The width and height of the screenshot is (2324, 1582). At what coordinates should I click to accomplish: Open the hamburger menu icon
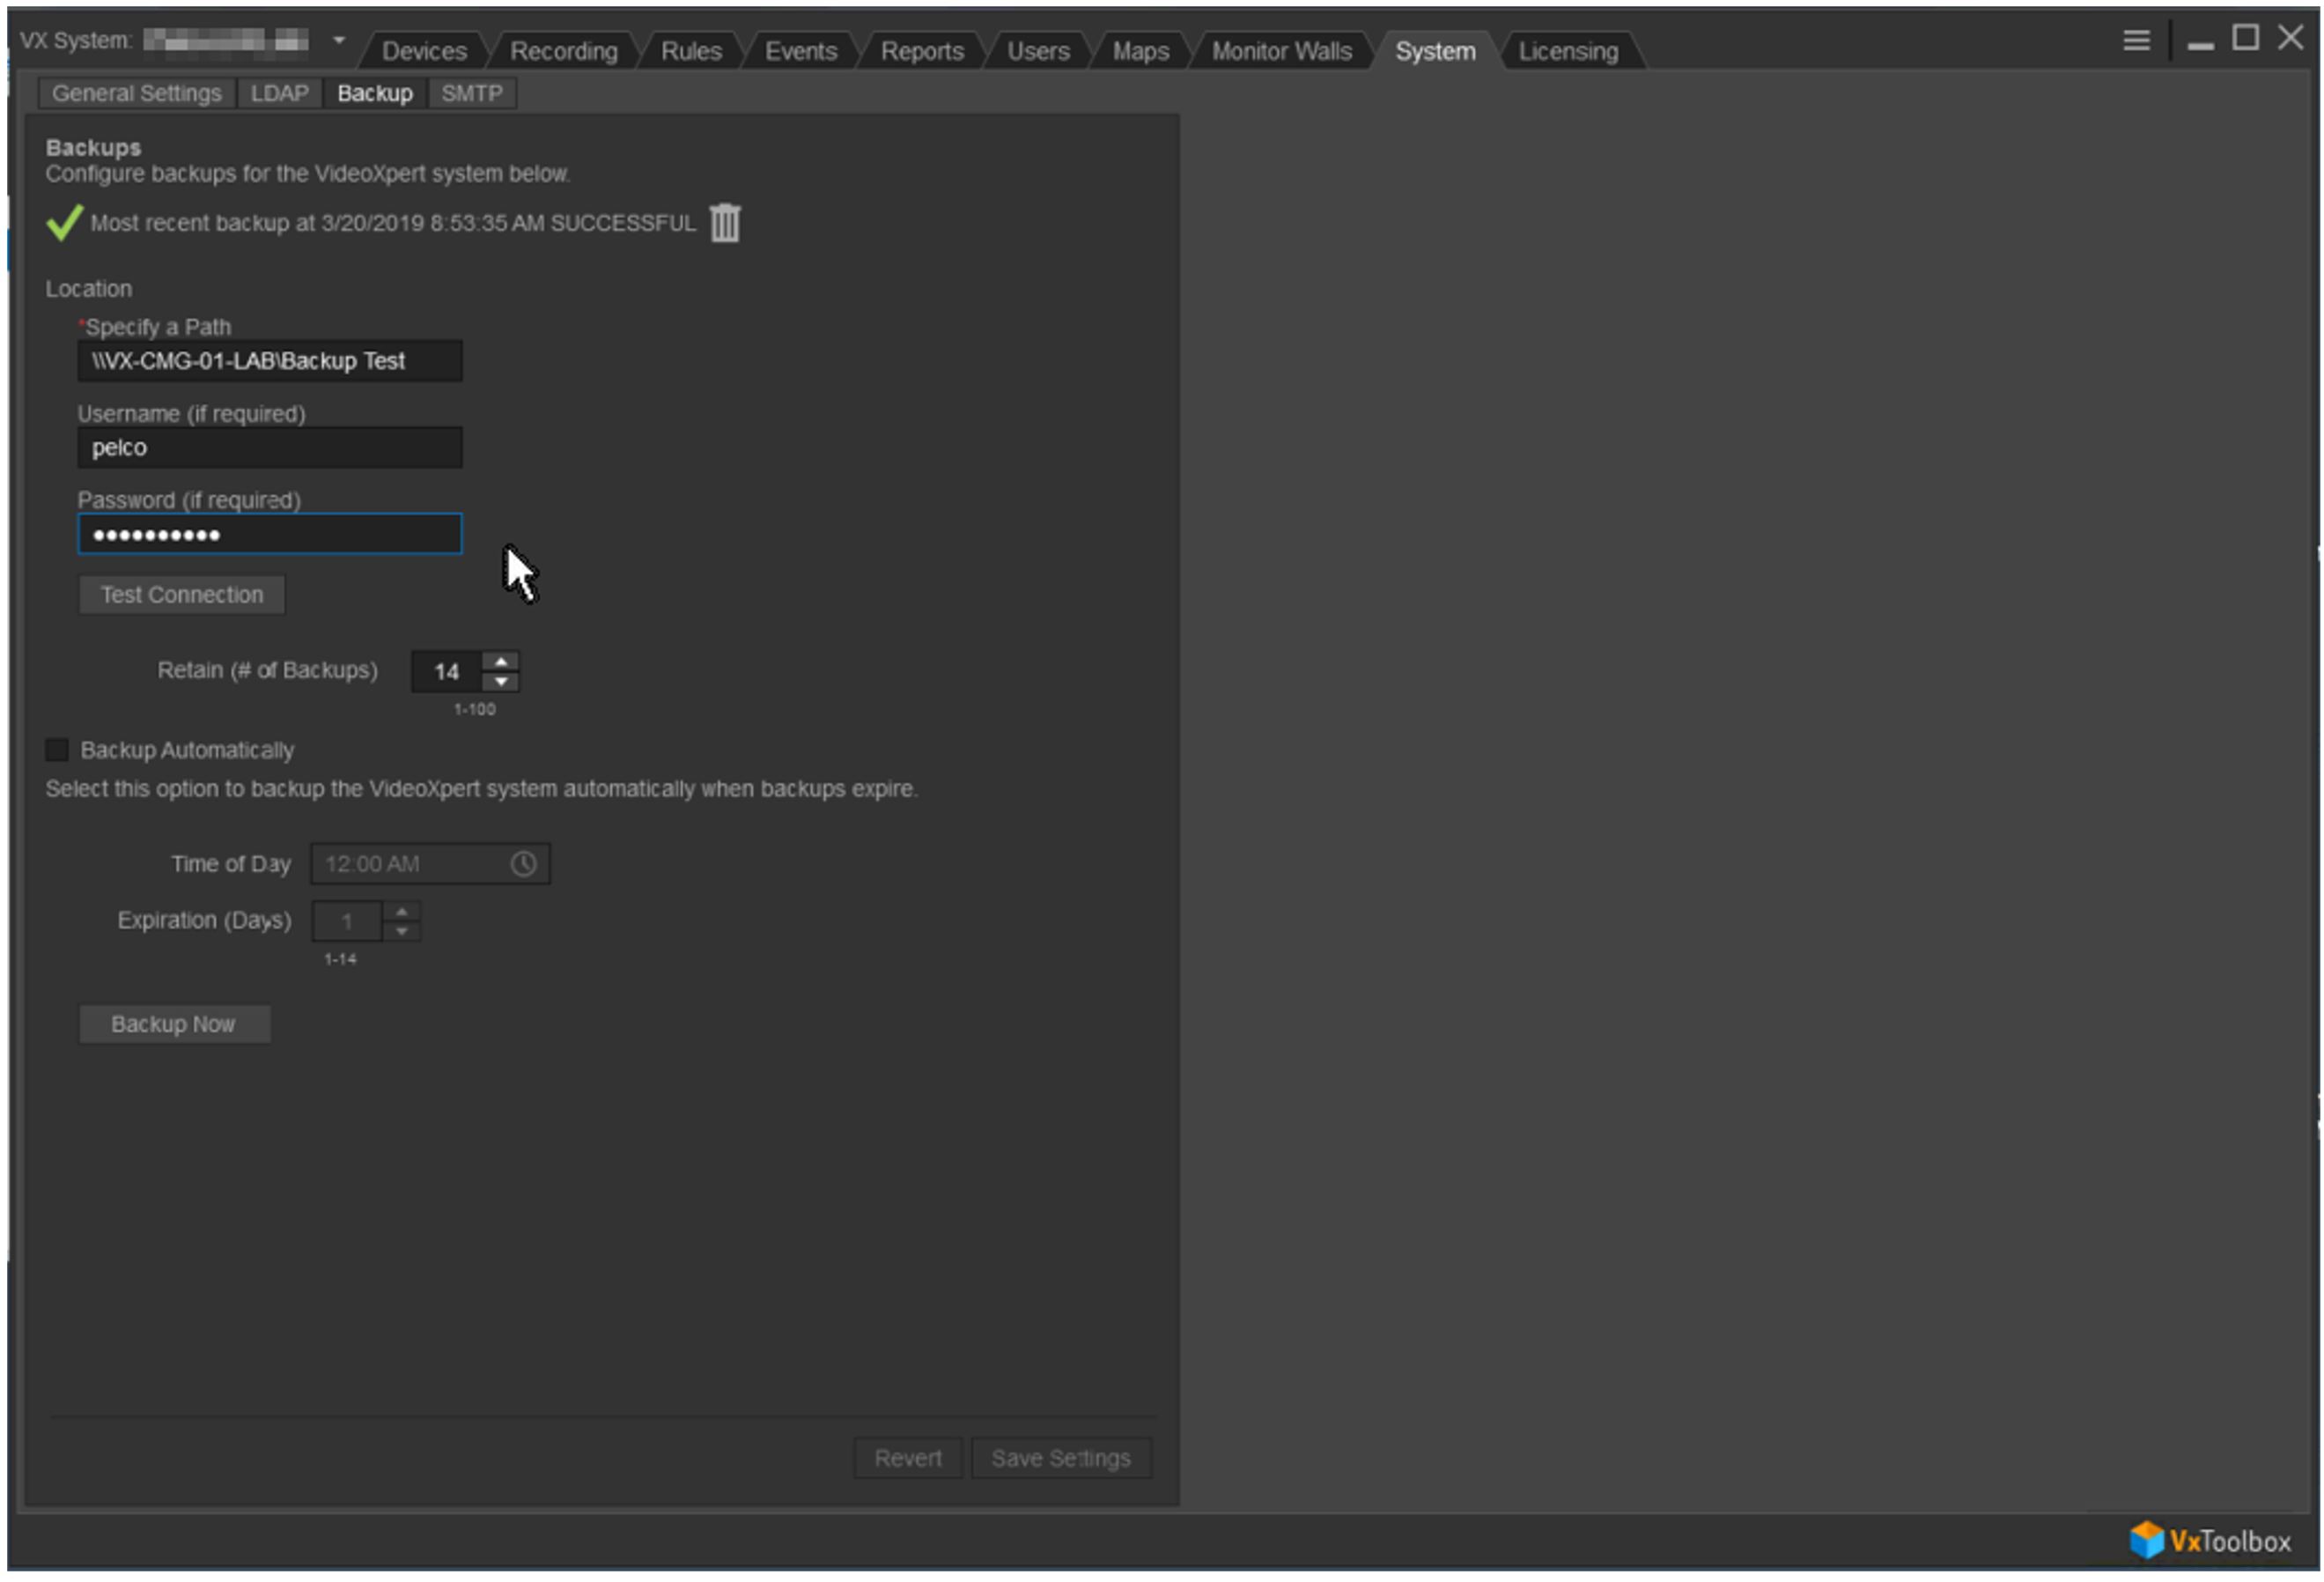coord(2136,40)
